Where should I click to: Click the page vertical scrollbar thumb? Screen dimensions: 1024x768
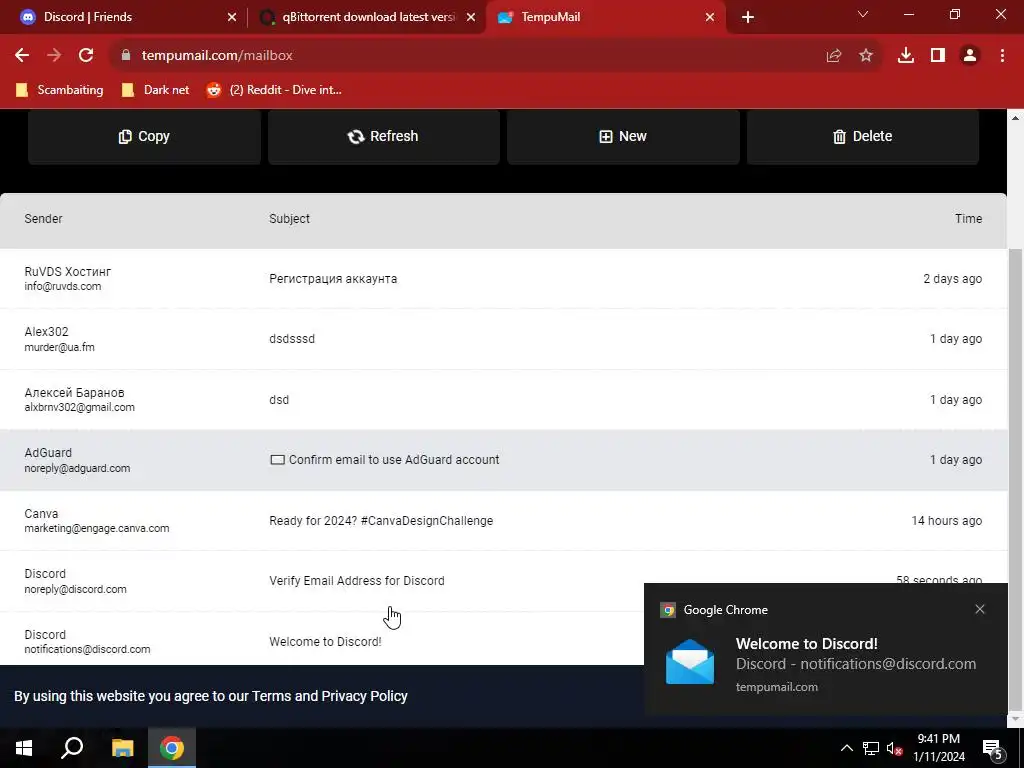coord(1015,480)
